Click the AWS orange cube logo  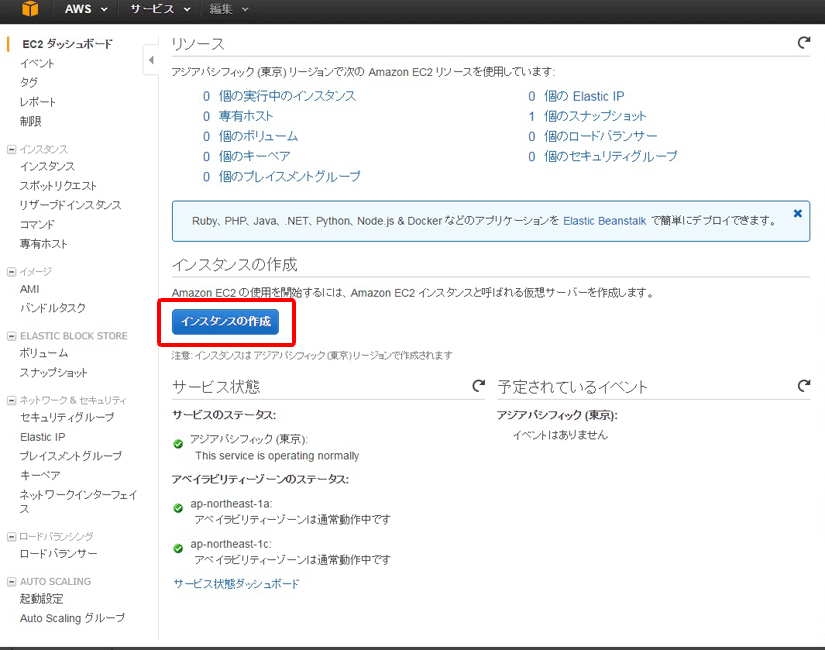point(31,9)
